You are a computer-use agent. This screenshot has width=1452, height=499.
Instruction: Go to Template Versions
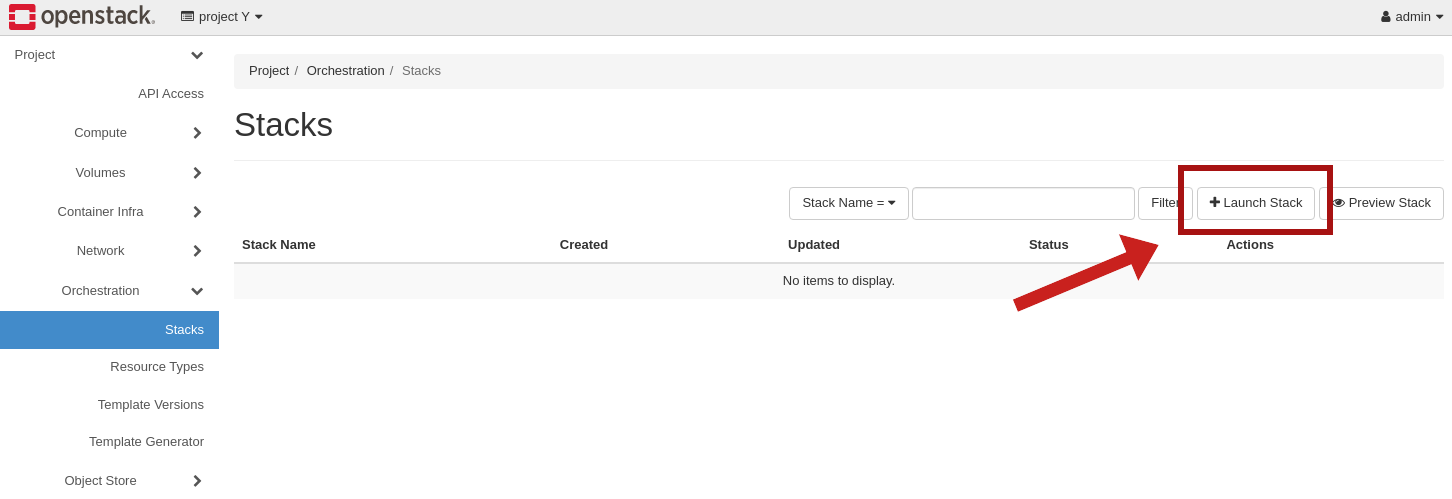coord(150,404)
